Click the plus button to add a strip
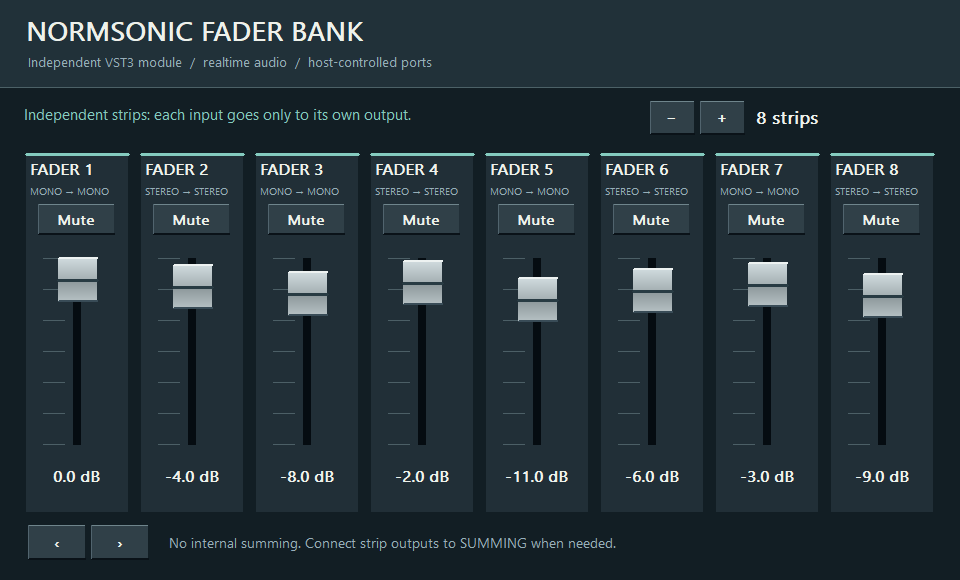960x580 pixels. point(722,118)
